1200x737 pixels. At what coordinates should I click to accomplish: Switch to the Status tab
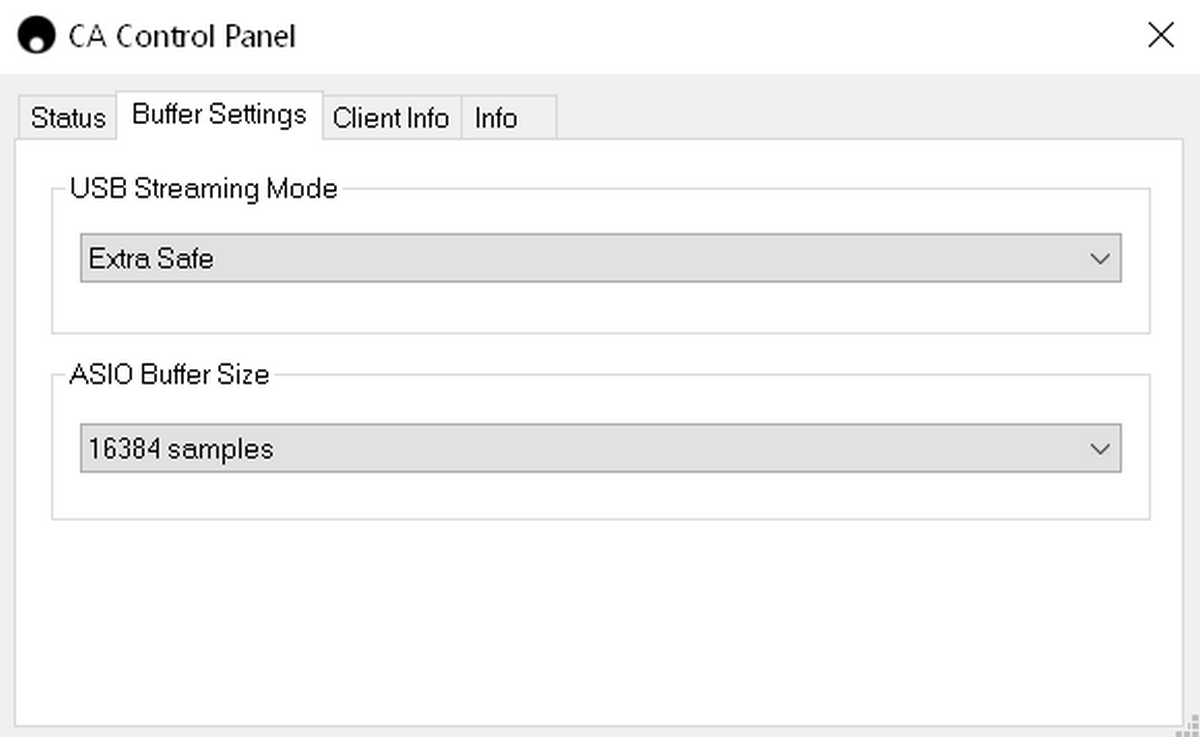67,118
